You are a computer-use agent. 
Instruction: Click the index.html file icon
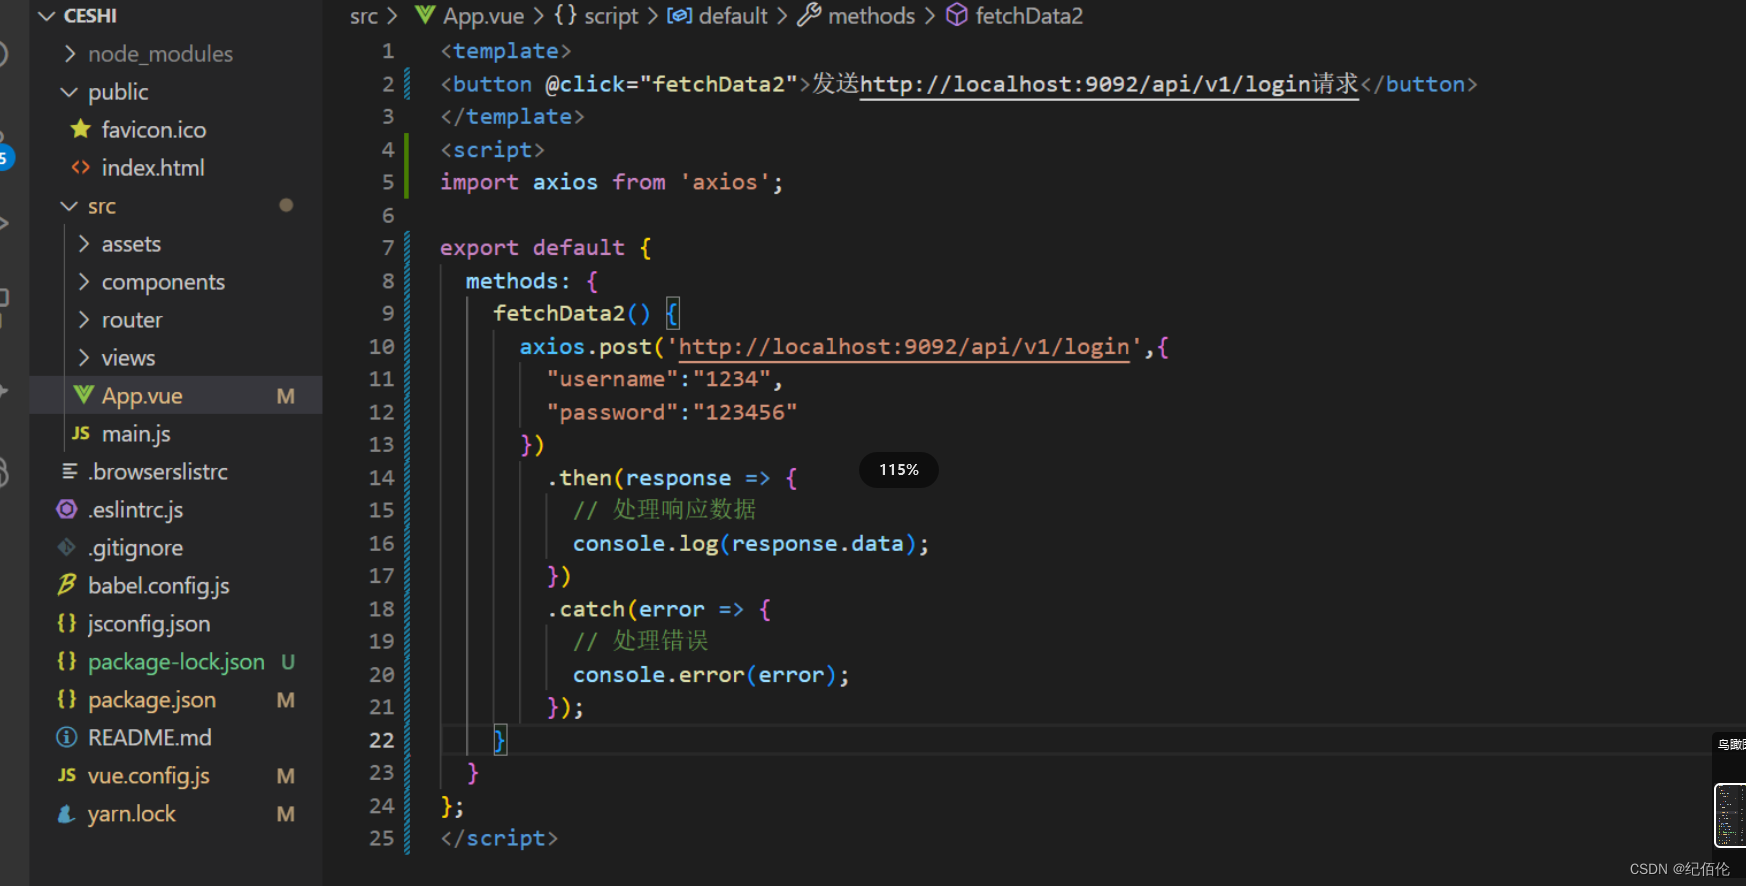point(81,167)
